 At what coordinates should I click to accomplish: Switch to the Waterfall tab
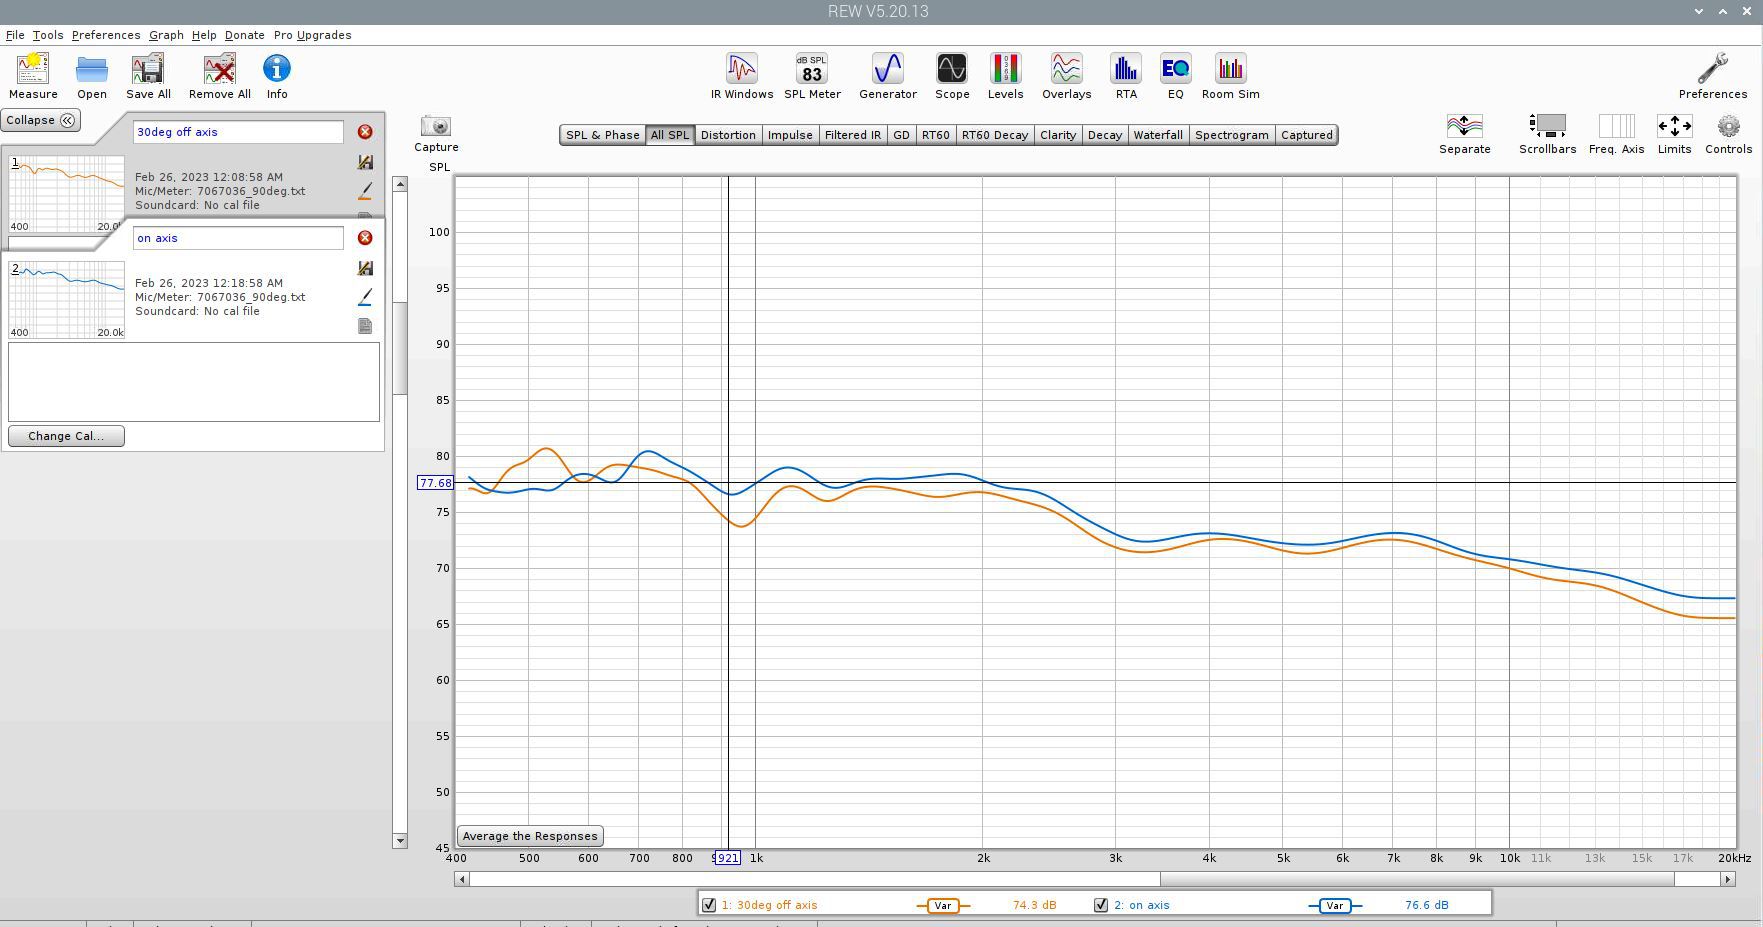click(1157, 135)
